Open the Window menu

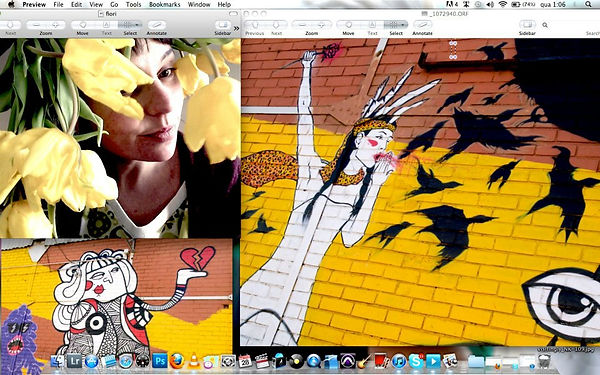coord(199,4)
